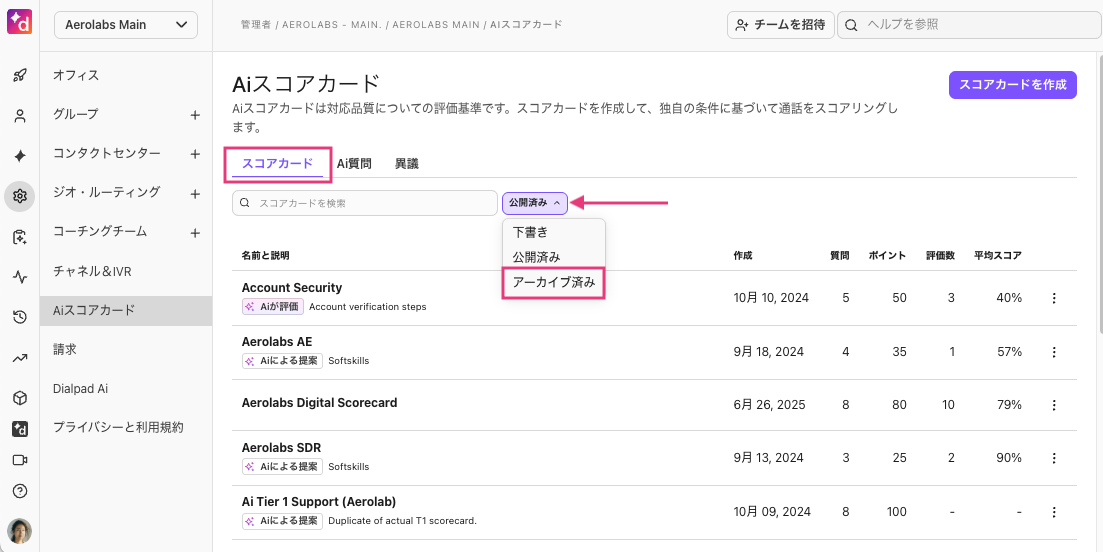Click the user avatar photo

click(x=20, y=531)
